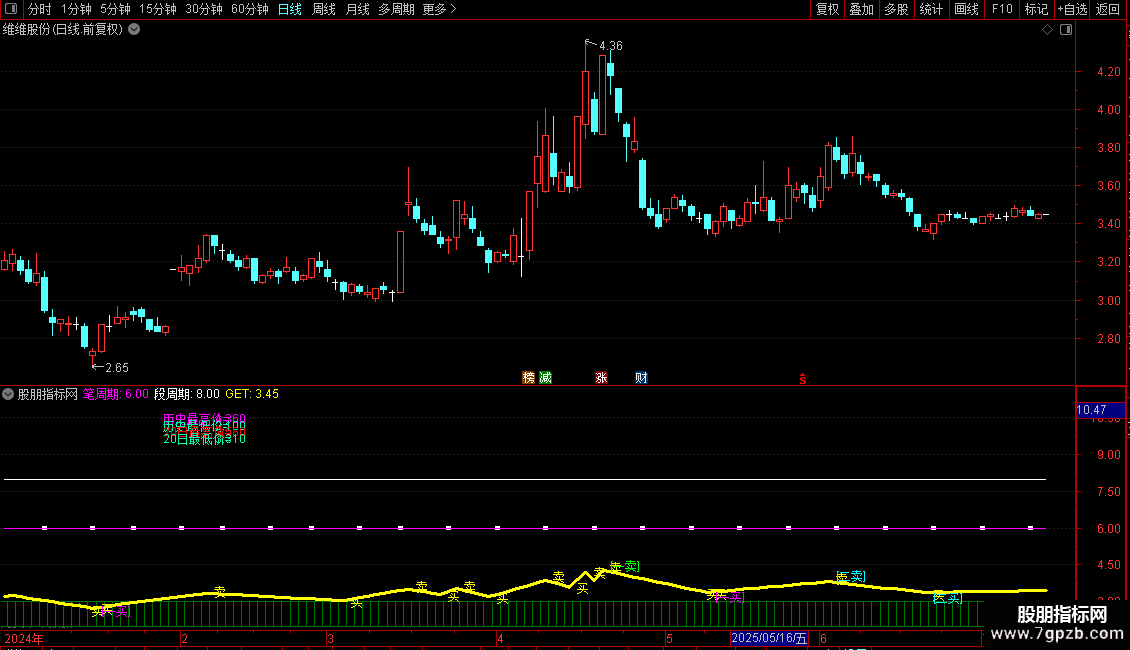This screenshot has width=1130, height=650.
Task: Click the 20日最低价 label in the indicator panel
Action: 204,439
